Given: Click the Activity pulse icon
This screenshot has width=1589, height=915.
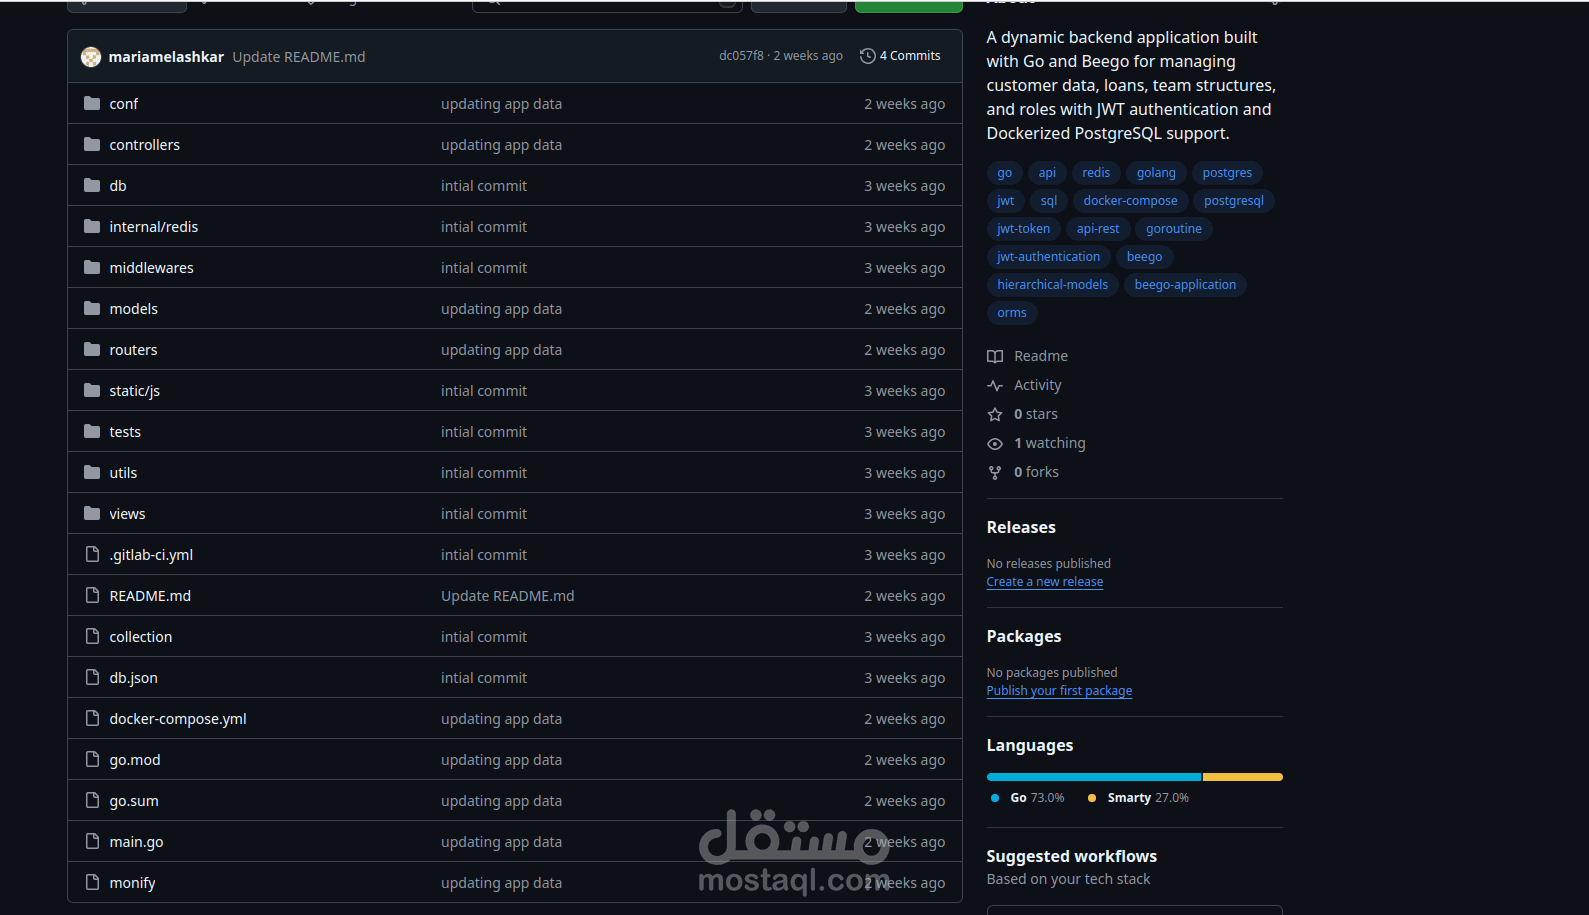Looking at the screenshot, I should 995,385.
